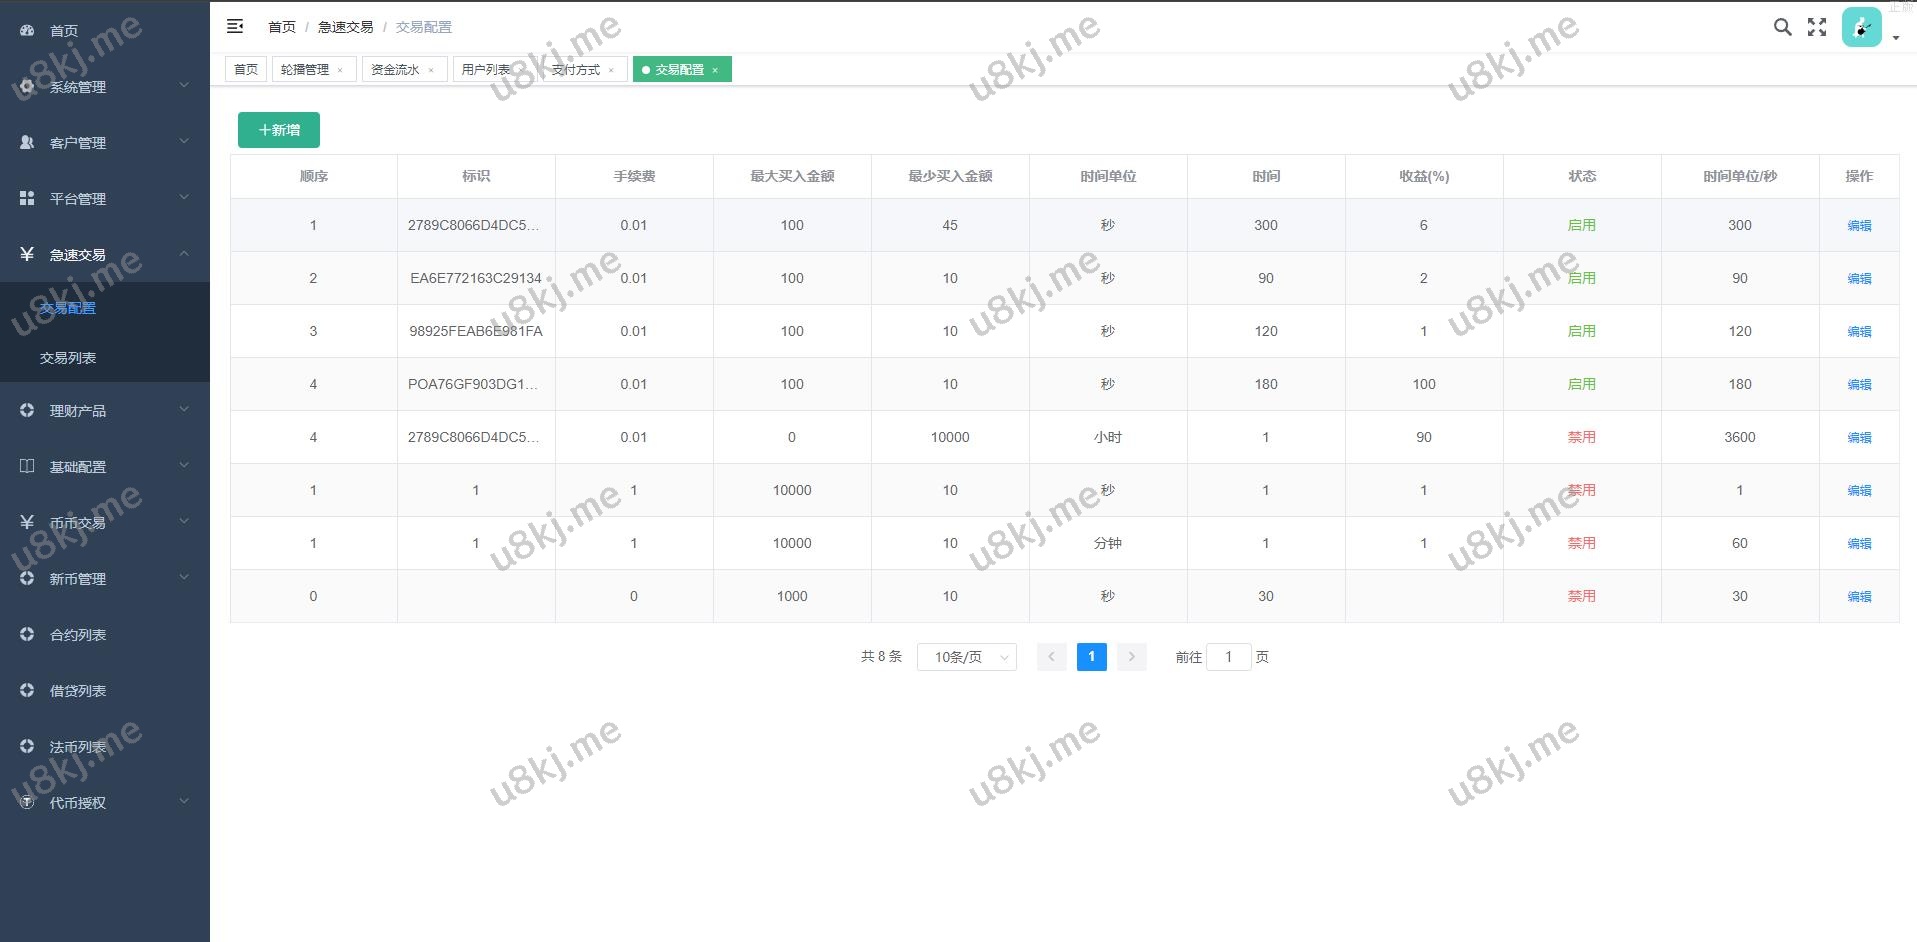Expand the 理财产品 menu
Image resolution: width=1917 pixels, height=942 pixels.
[x=105, y=411]
